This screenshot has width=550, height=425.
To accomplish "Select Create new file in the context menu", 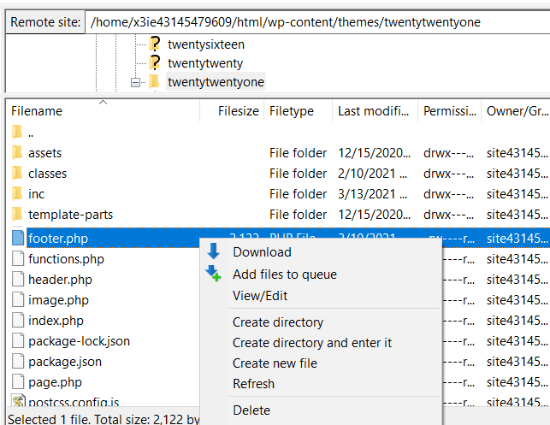I will pyautogui.click(x=275, y=363).
